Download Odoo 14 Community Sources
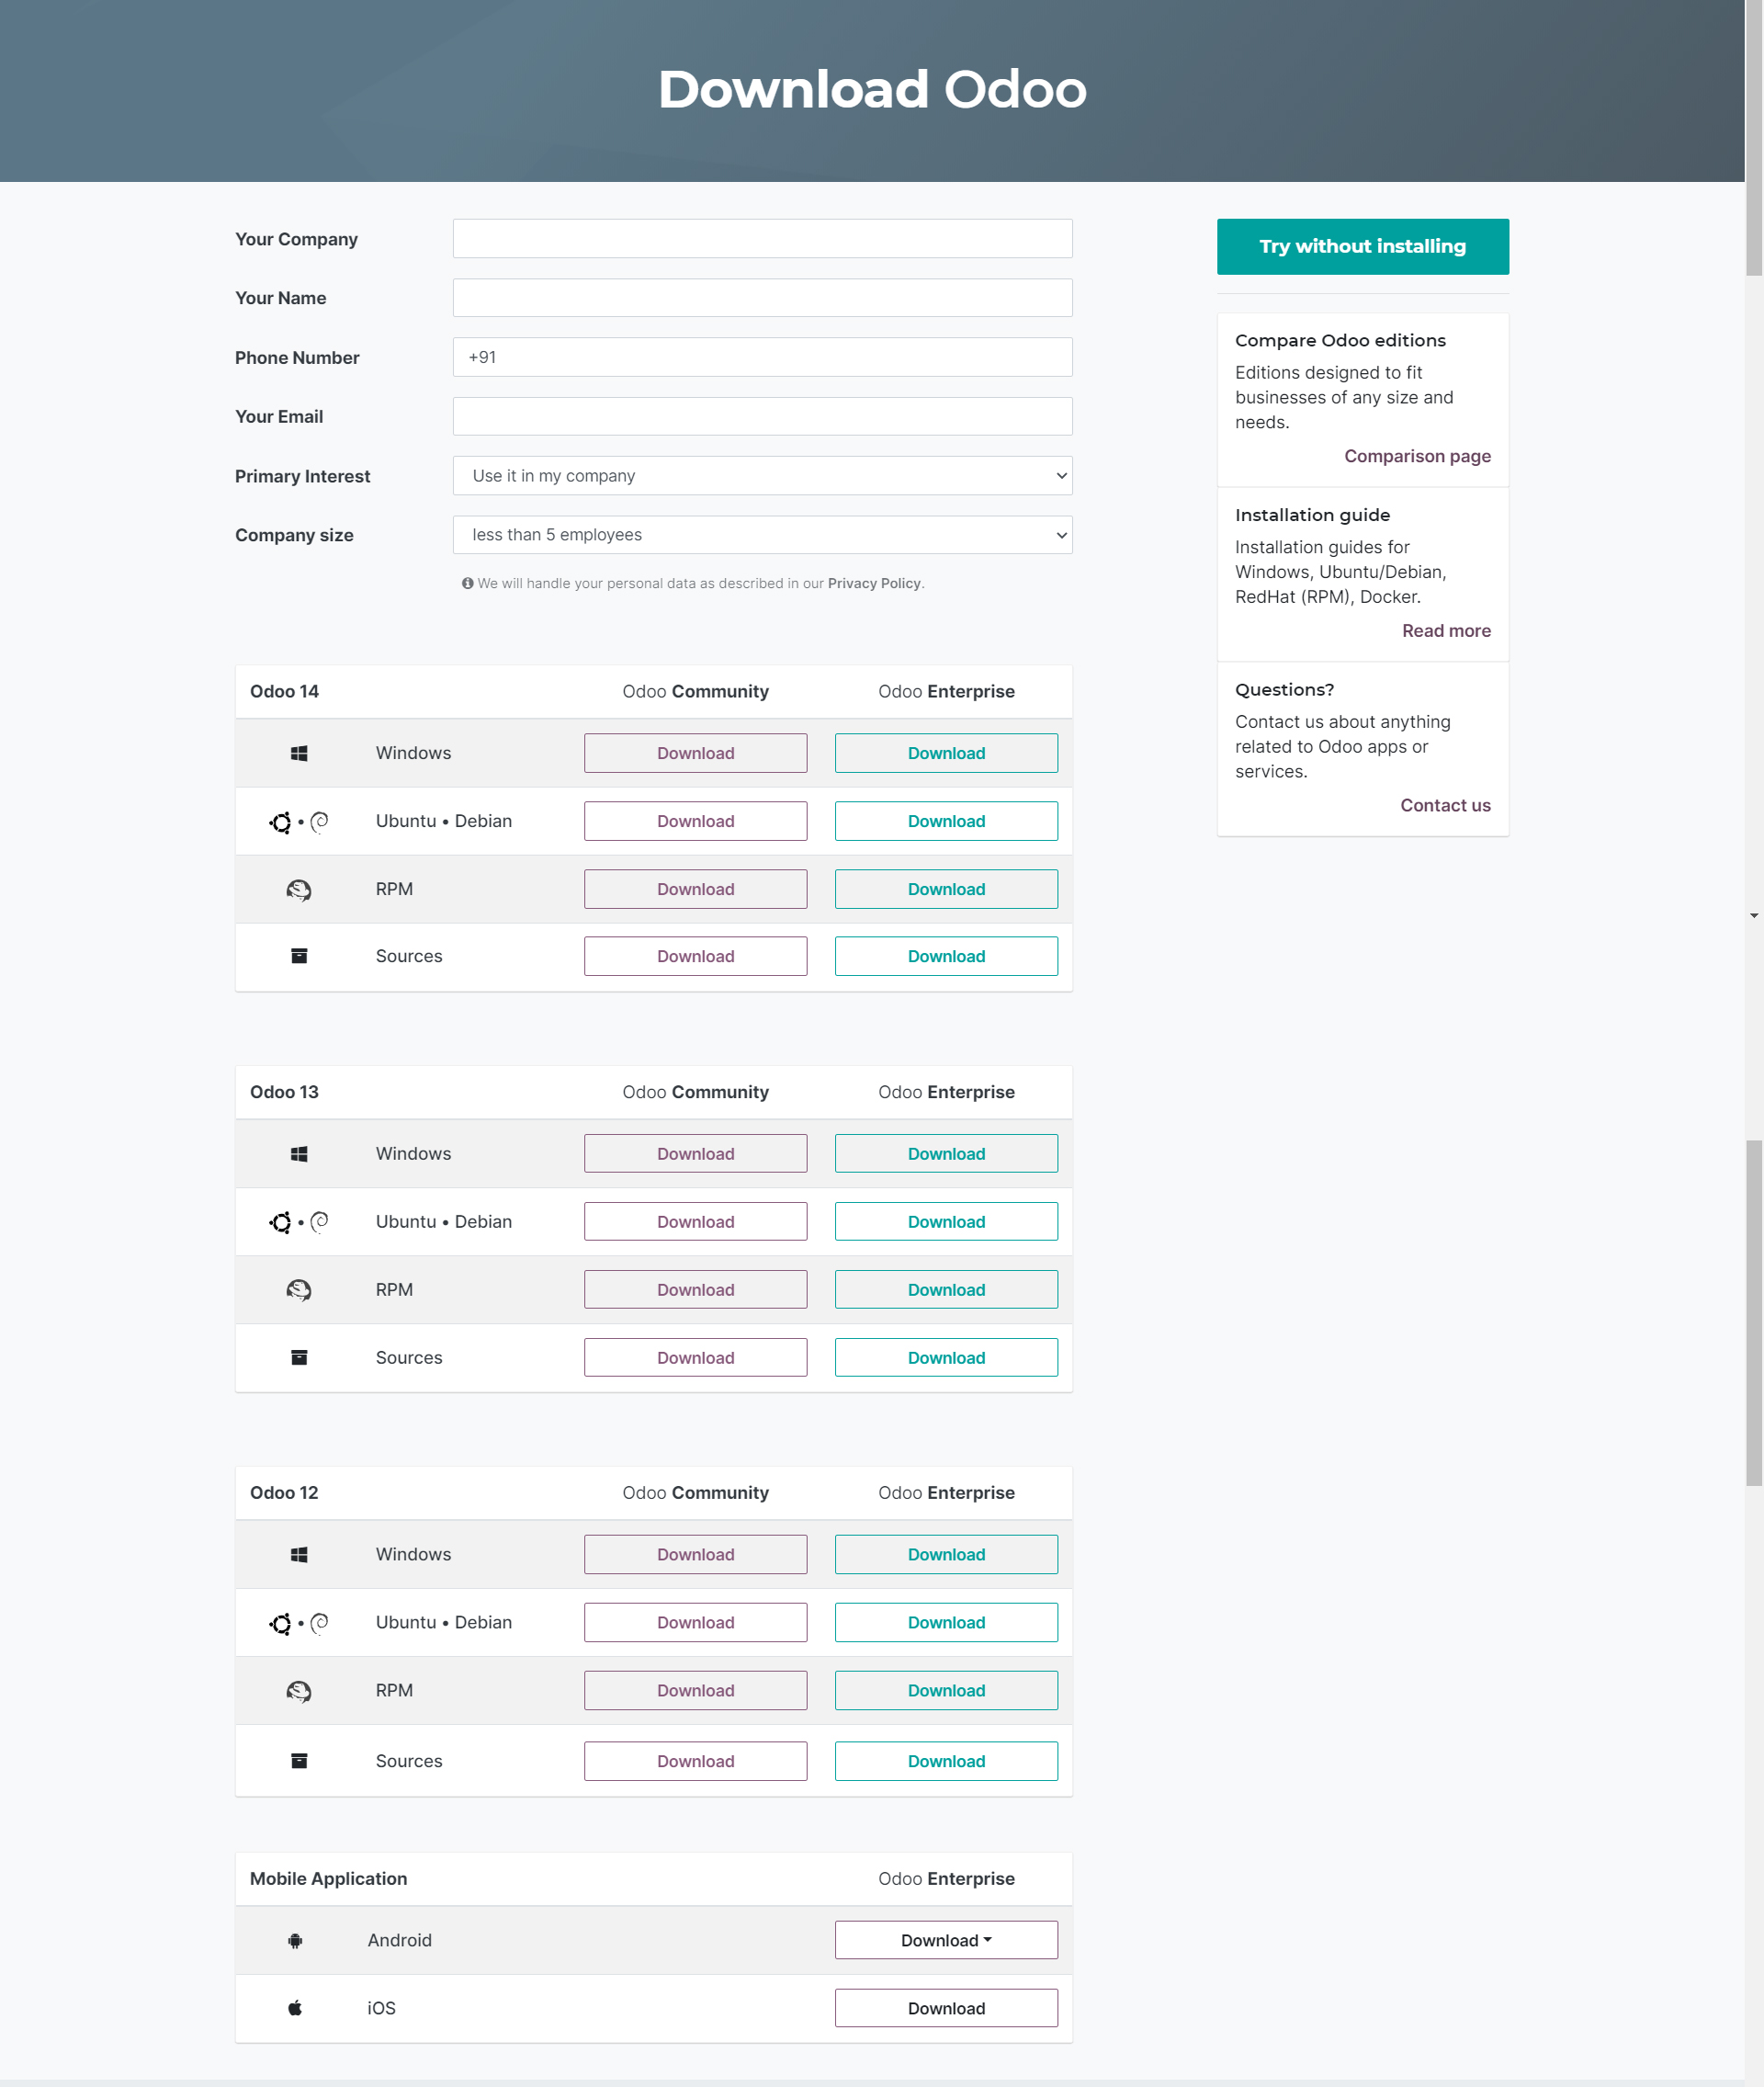Screen dimensions: 1764x2087 (695, 956)
